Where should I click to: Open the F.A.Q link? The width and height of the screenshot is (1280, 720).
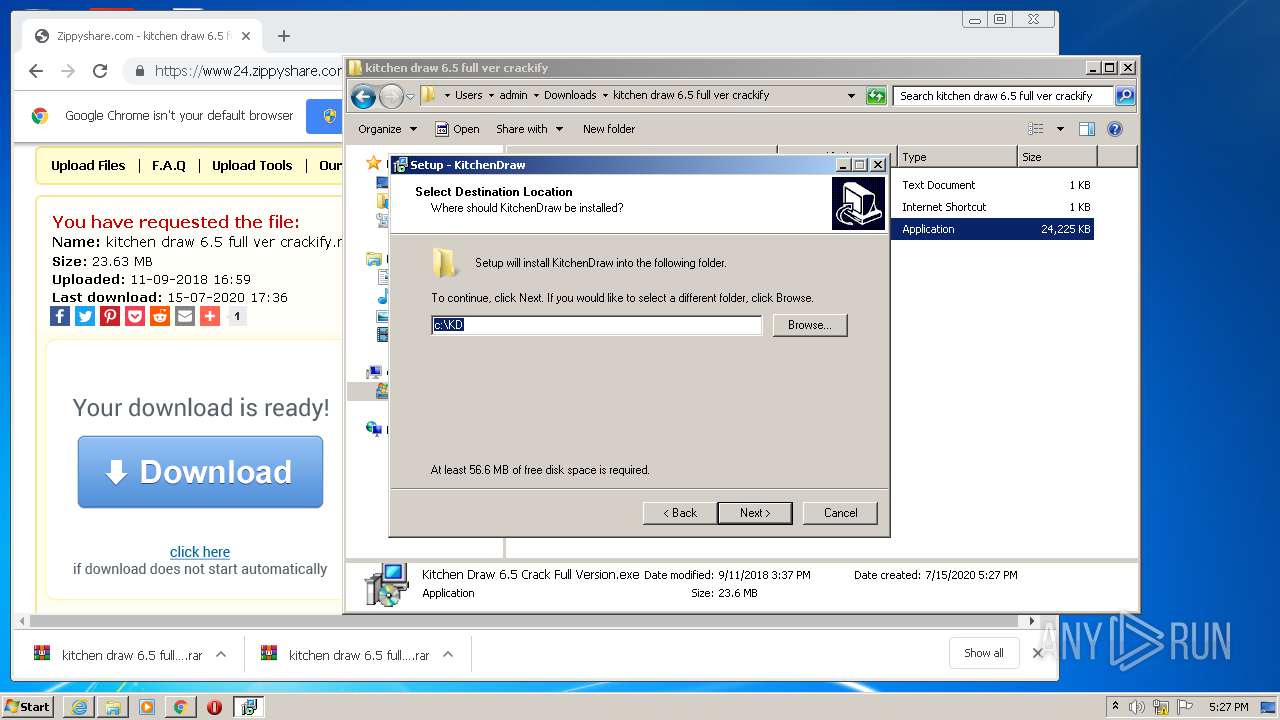(x=169, y=166)
